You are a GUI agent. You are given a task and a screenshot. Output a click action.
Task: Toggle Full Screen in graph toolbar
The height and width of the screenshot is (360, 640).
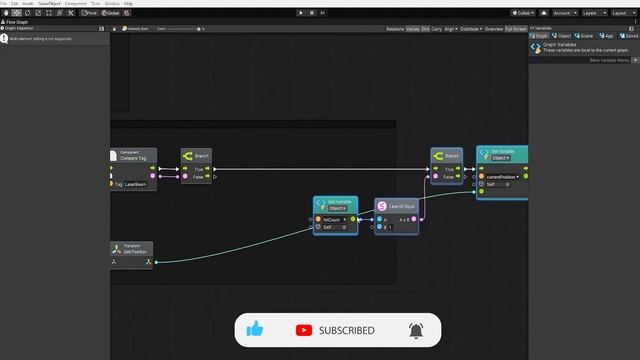(516, 29)
